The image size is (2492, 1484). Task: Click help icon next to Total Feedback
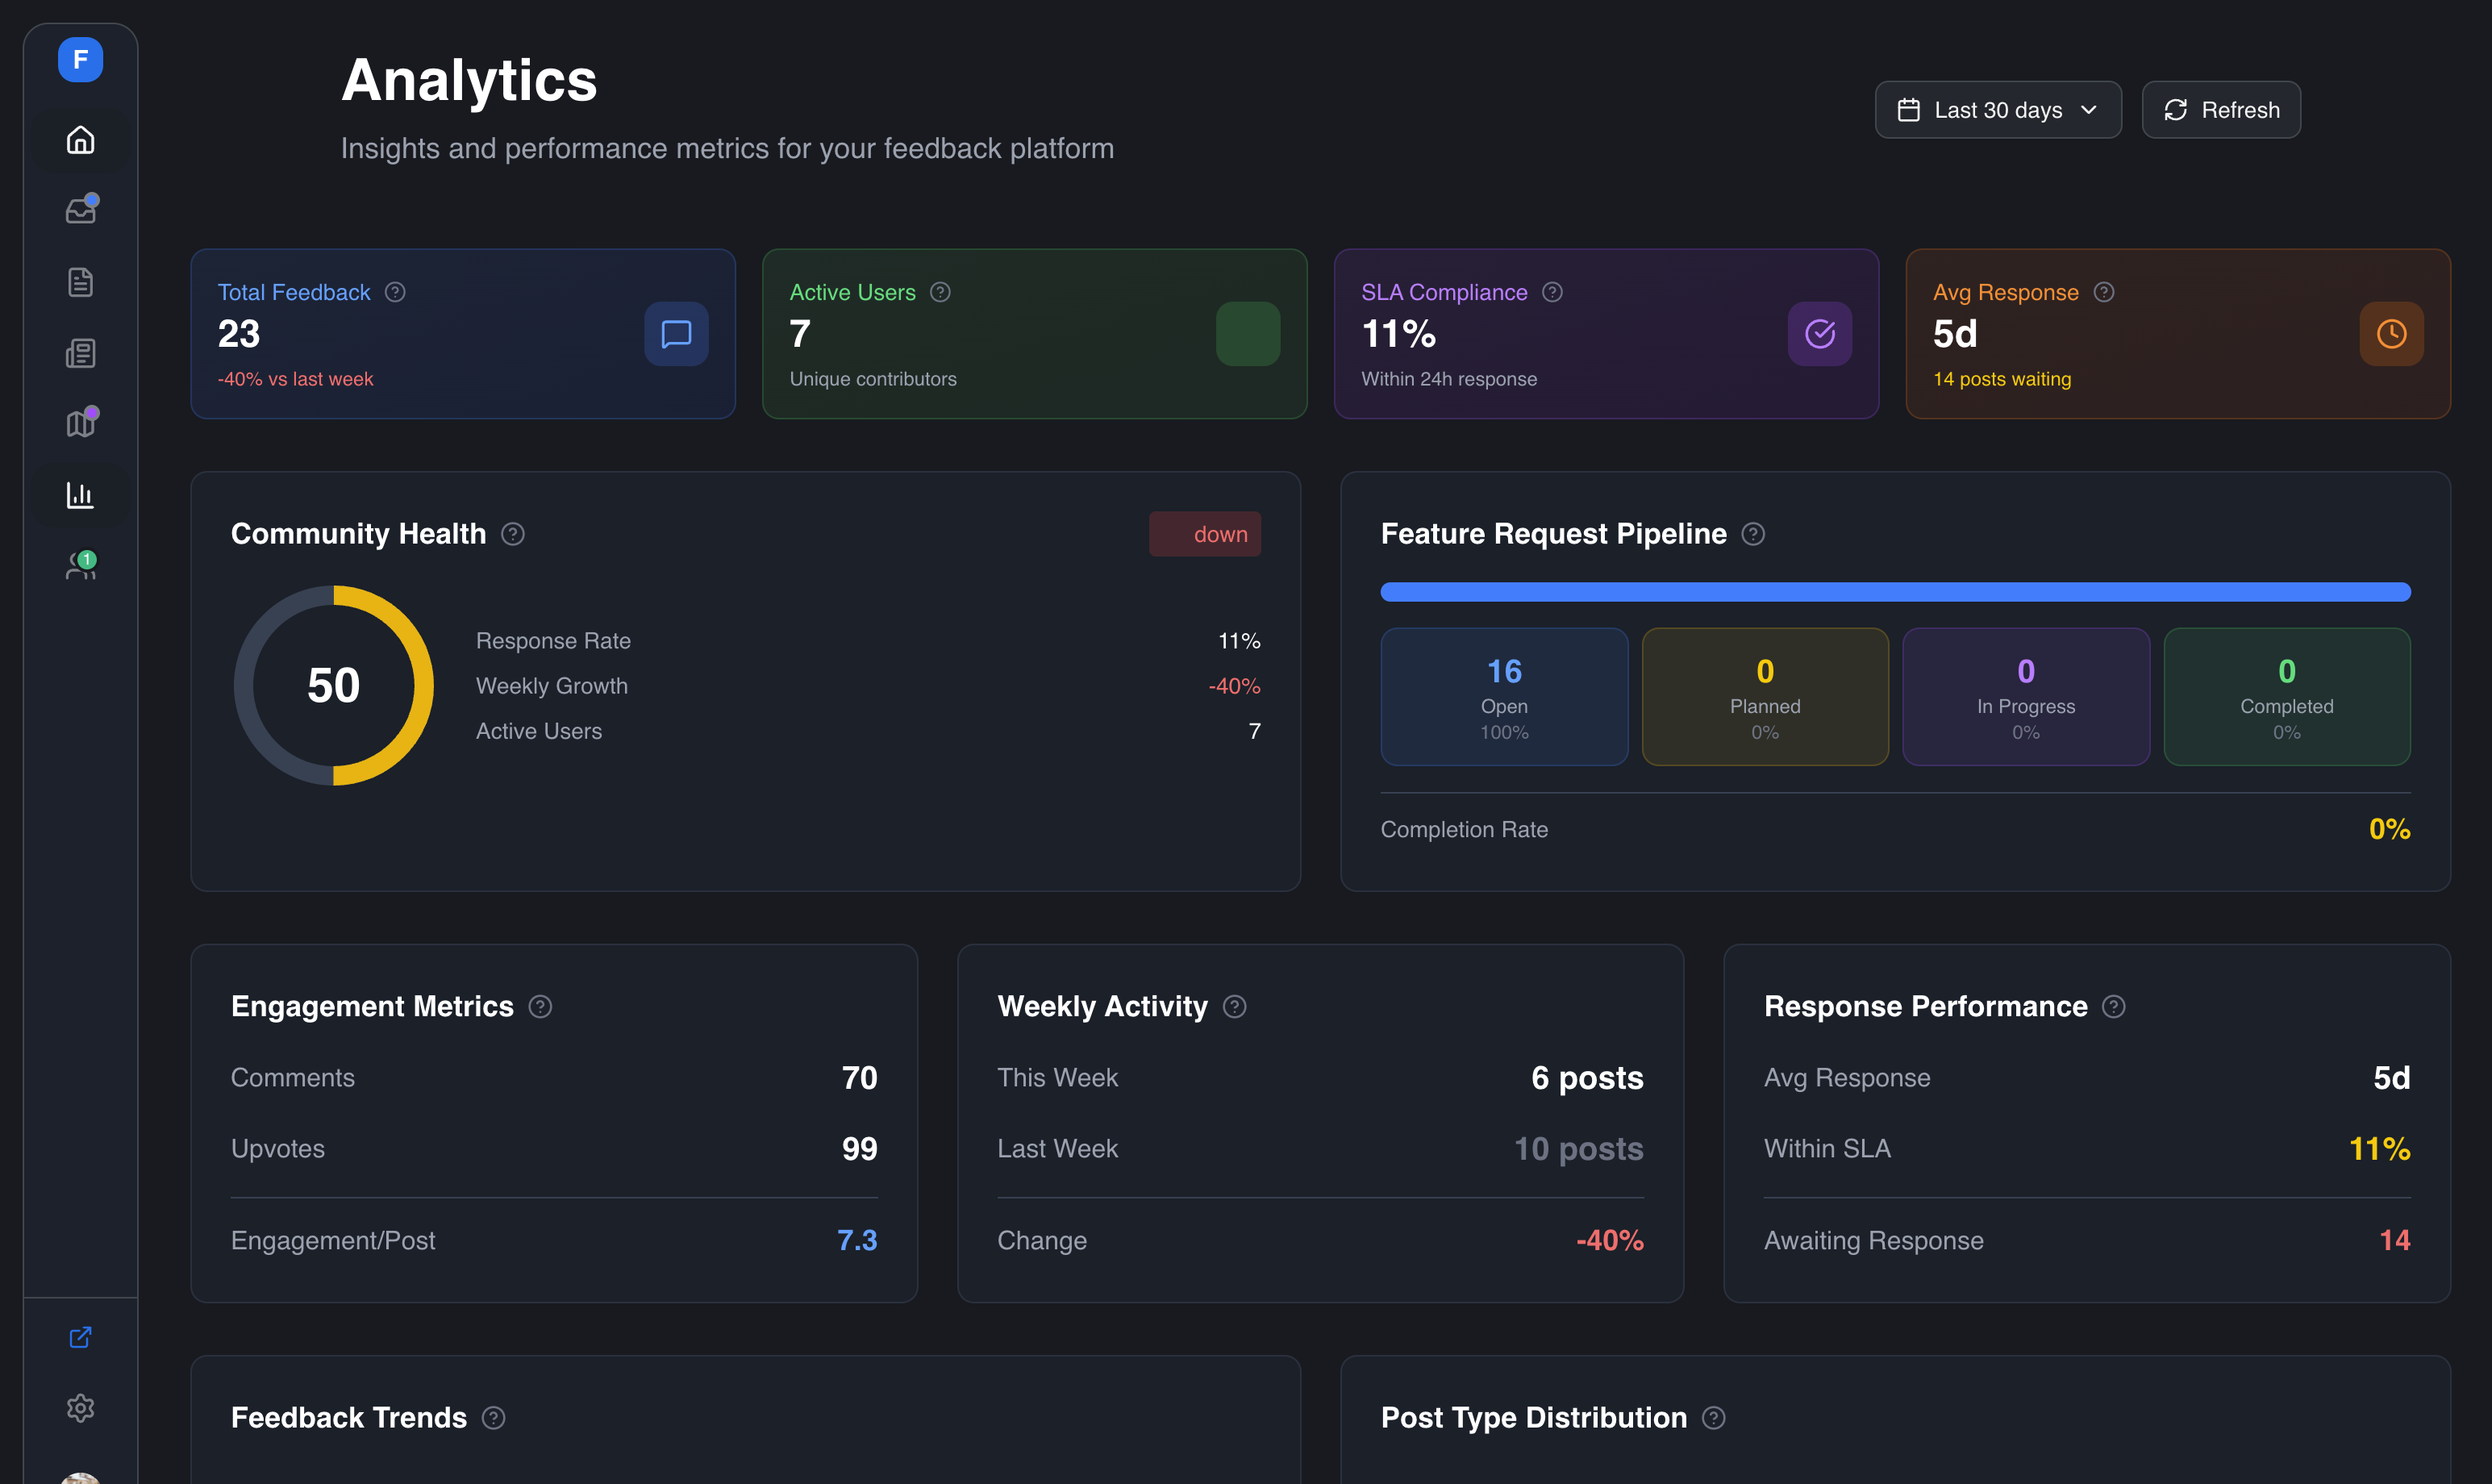[x=395, y=292]
